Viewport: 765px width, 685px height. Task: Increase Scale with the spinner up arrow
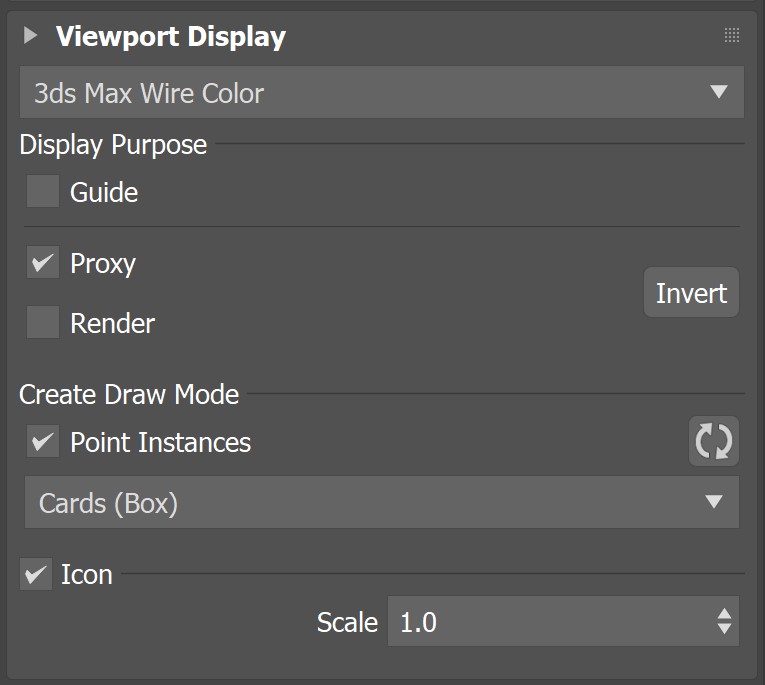[724, 613]
